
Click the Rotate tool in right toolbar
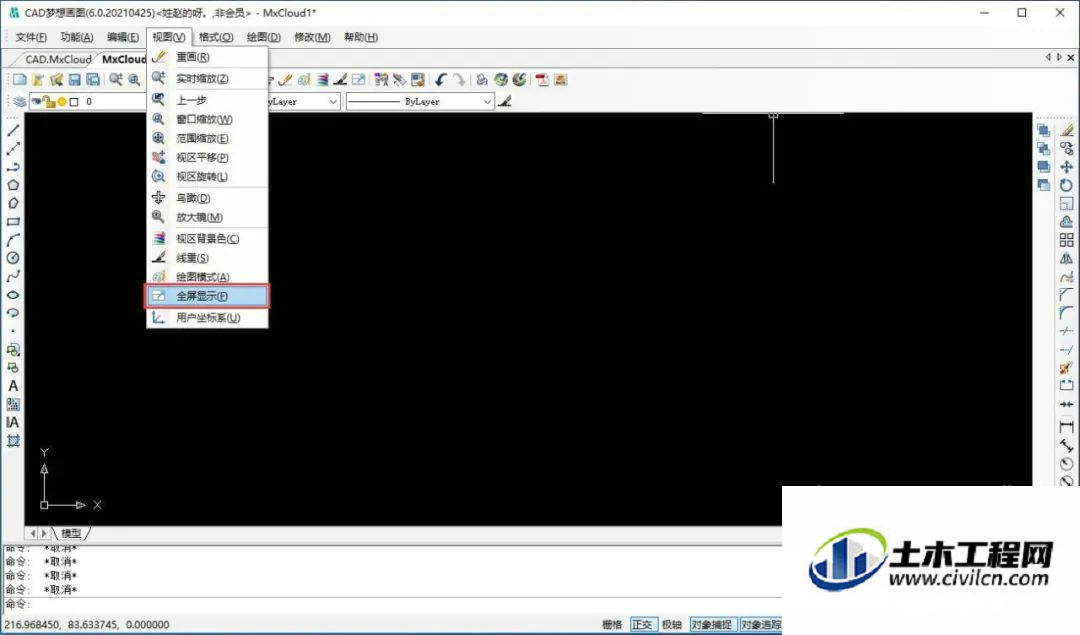(x=1066, y=185)
